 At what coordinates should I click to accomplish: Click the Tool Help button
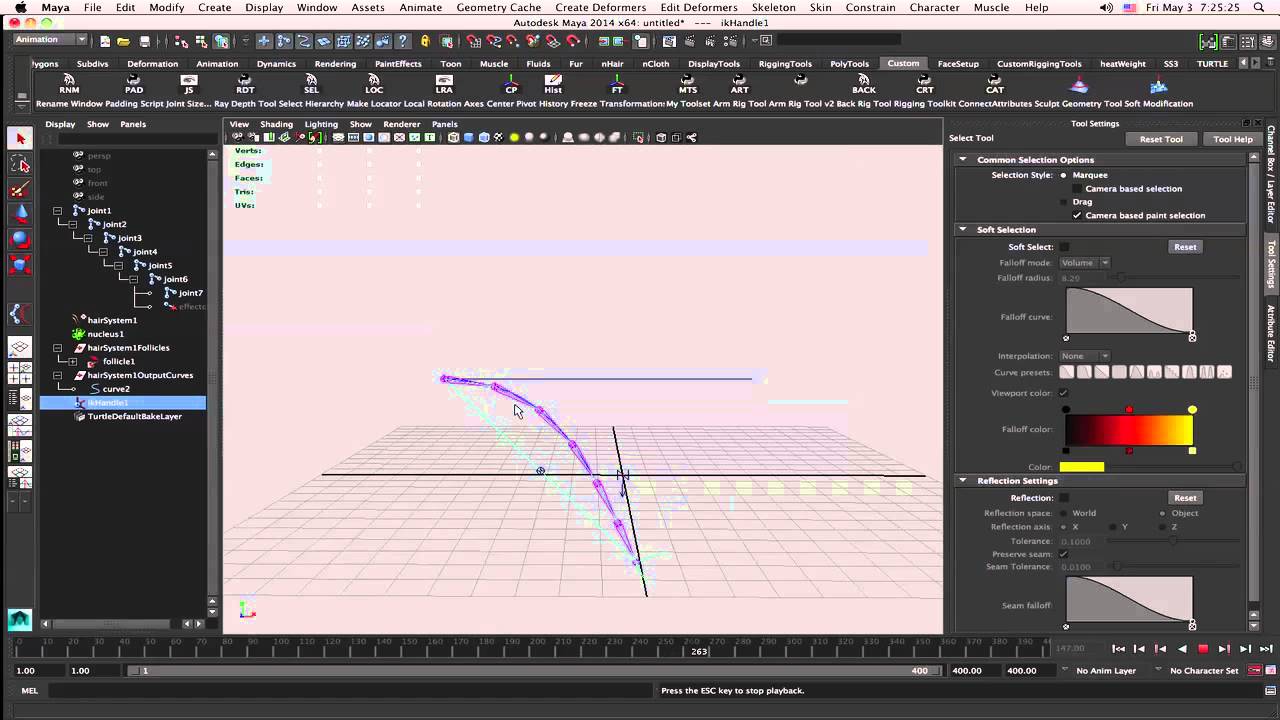coord(1232,139)
